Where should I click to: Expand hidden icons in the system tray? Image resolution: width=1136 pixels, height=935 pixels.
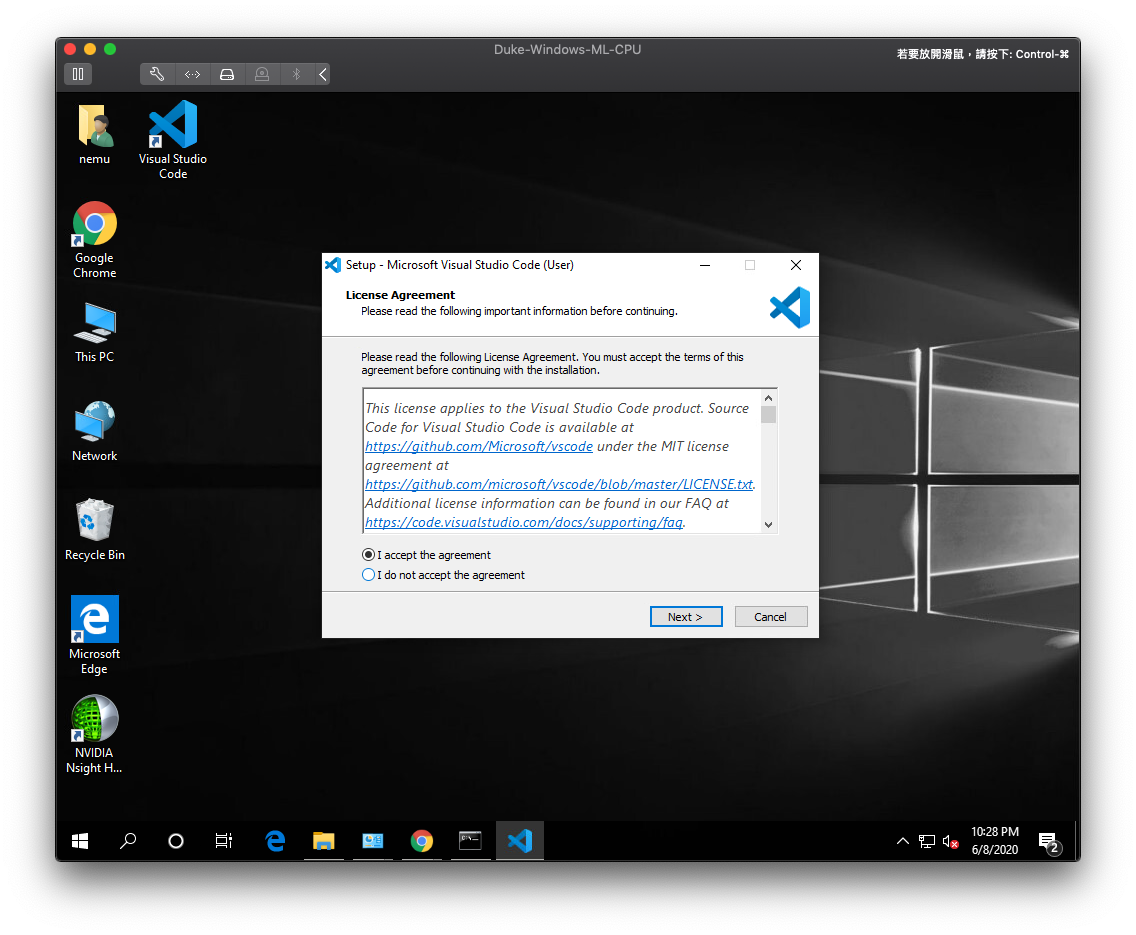[x=902, y=841]
